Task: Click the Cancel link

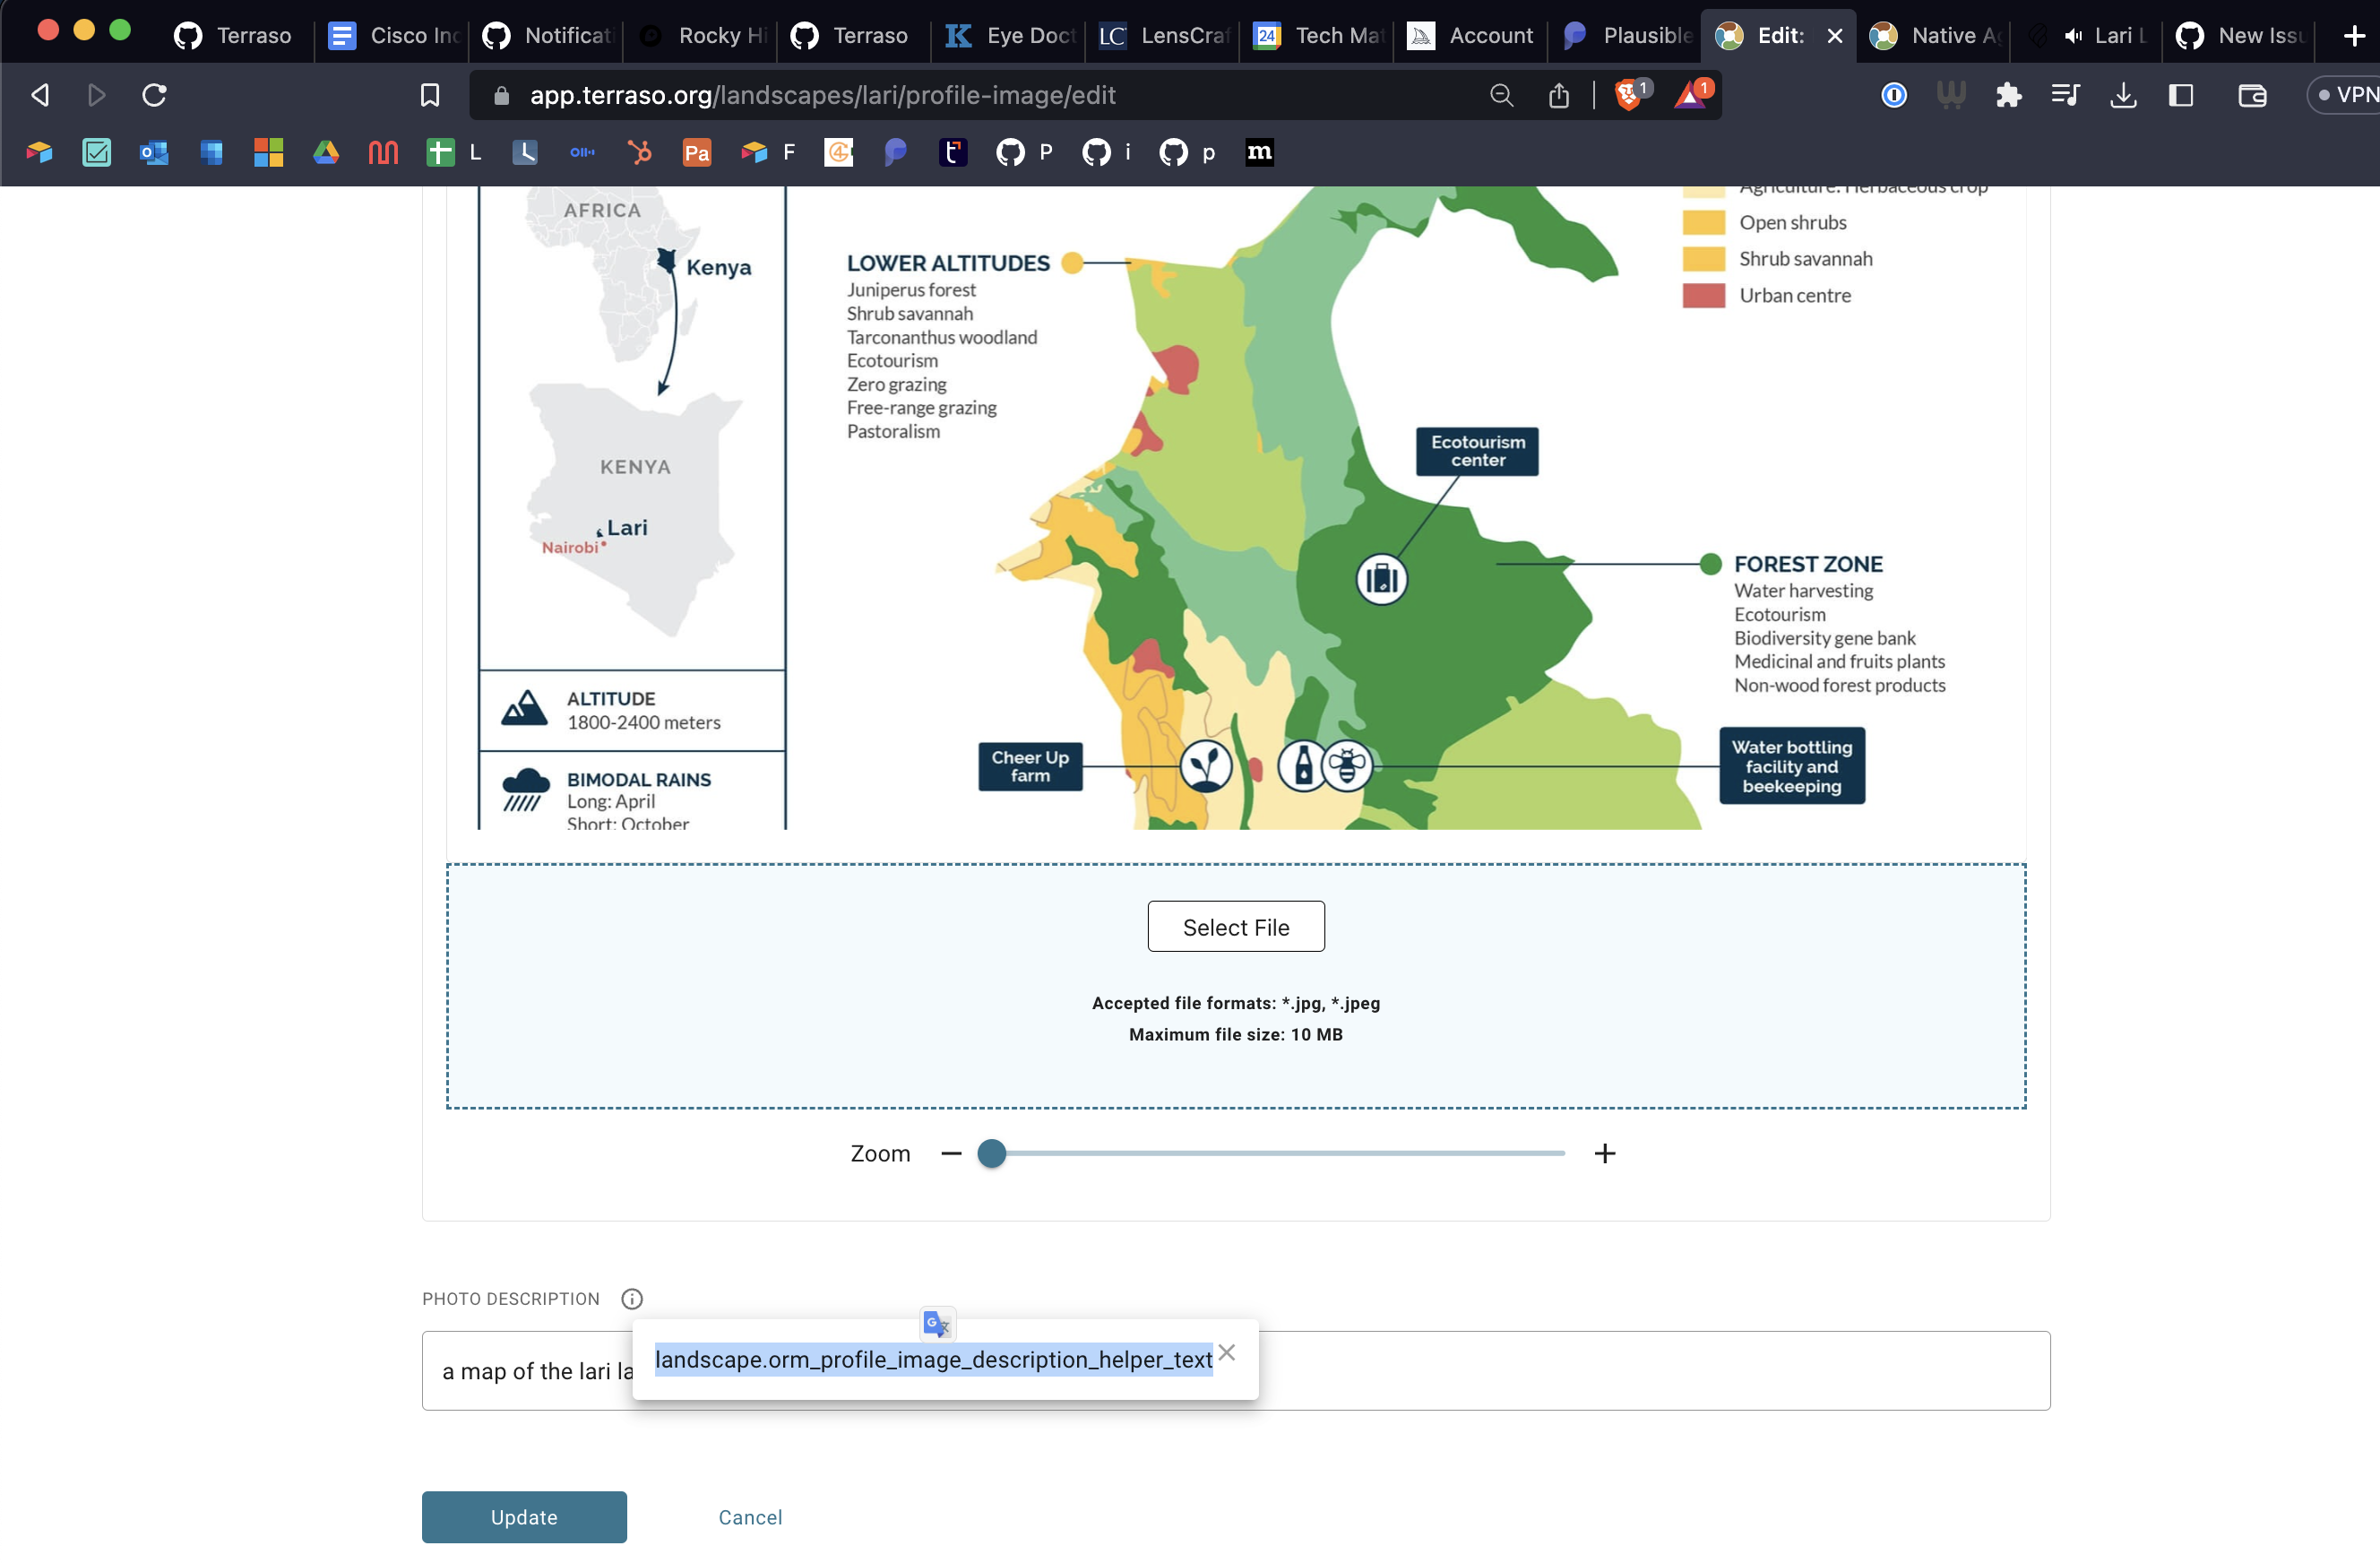Action: pyautogui.click(x=750, y=1516)
